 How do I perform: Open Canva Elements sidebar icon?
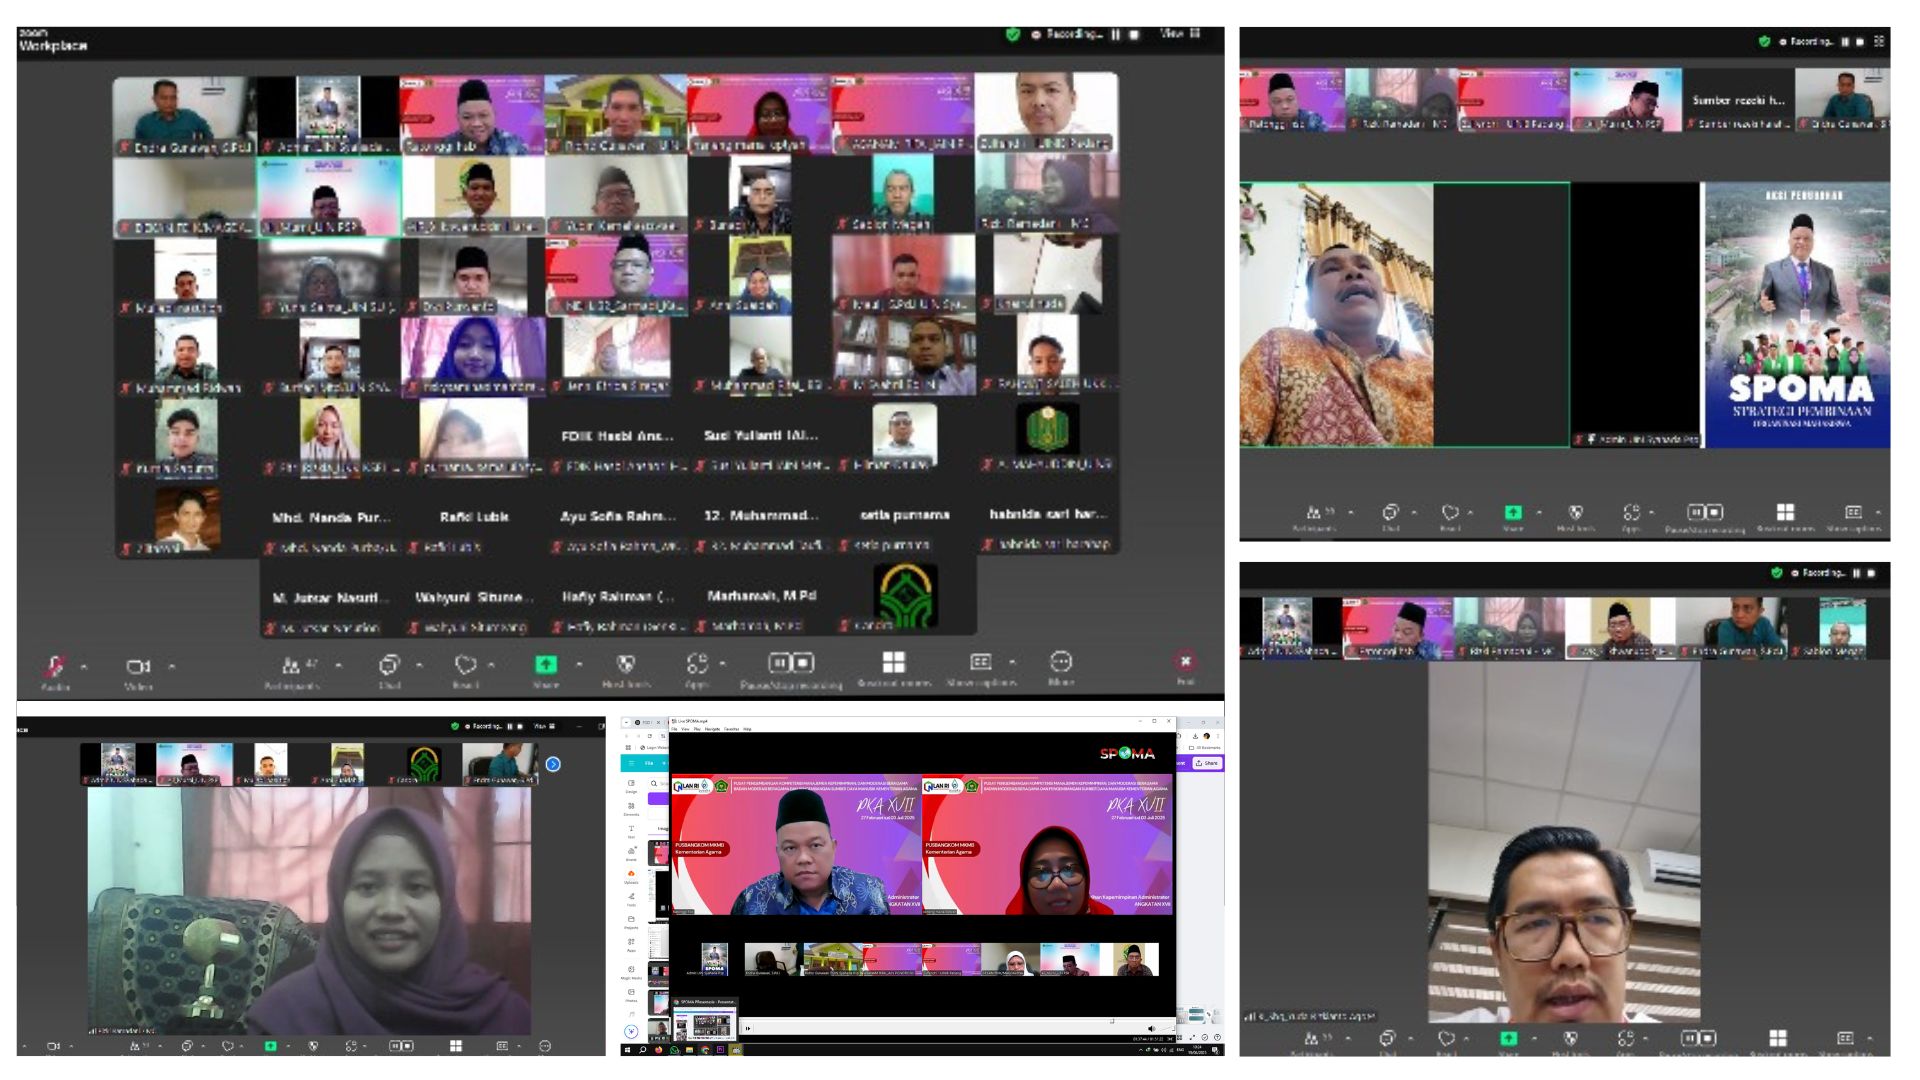pyautogui.click(x=631, y=809)
